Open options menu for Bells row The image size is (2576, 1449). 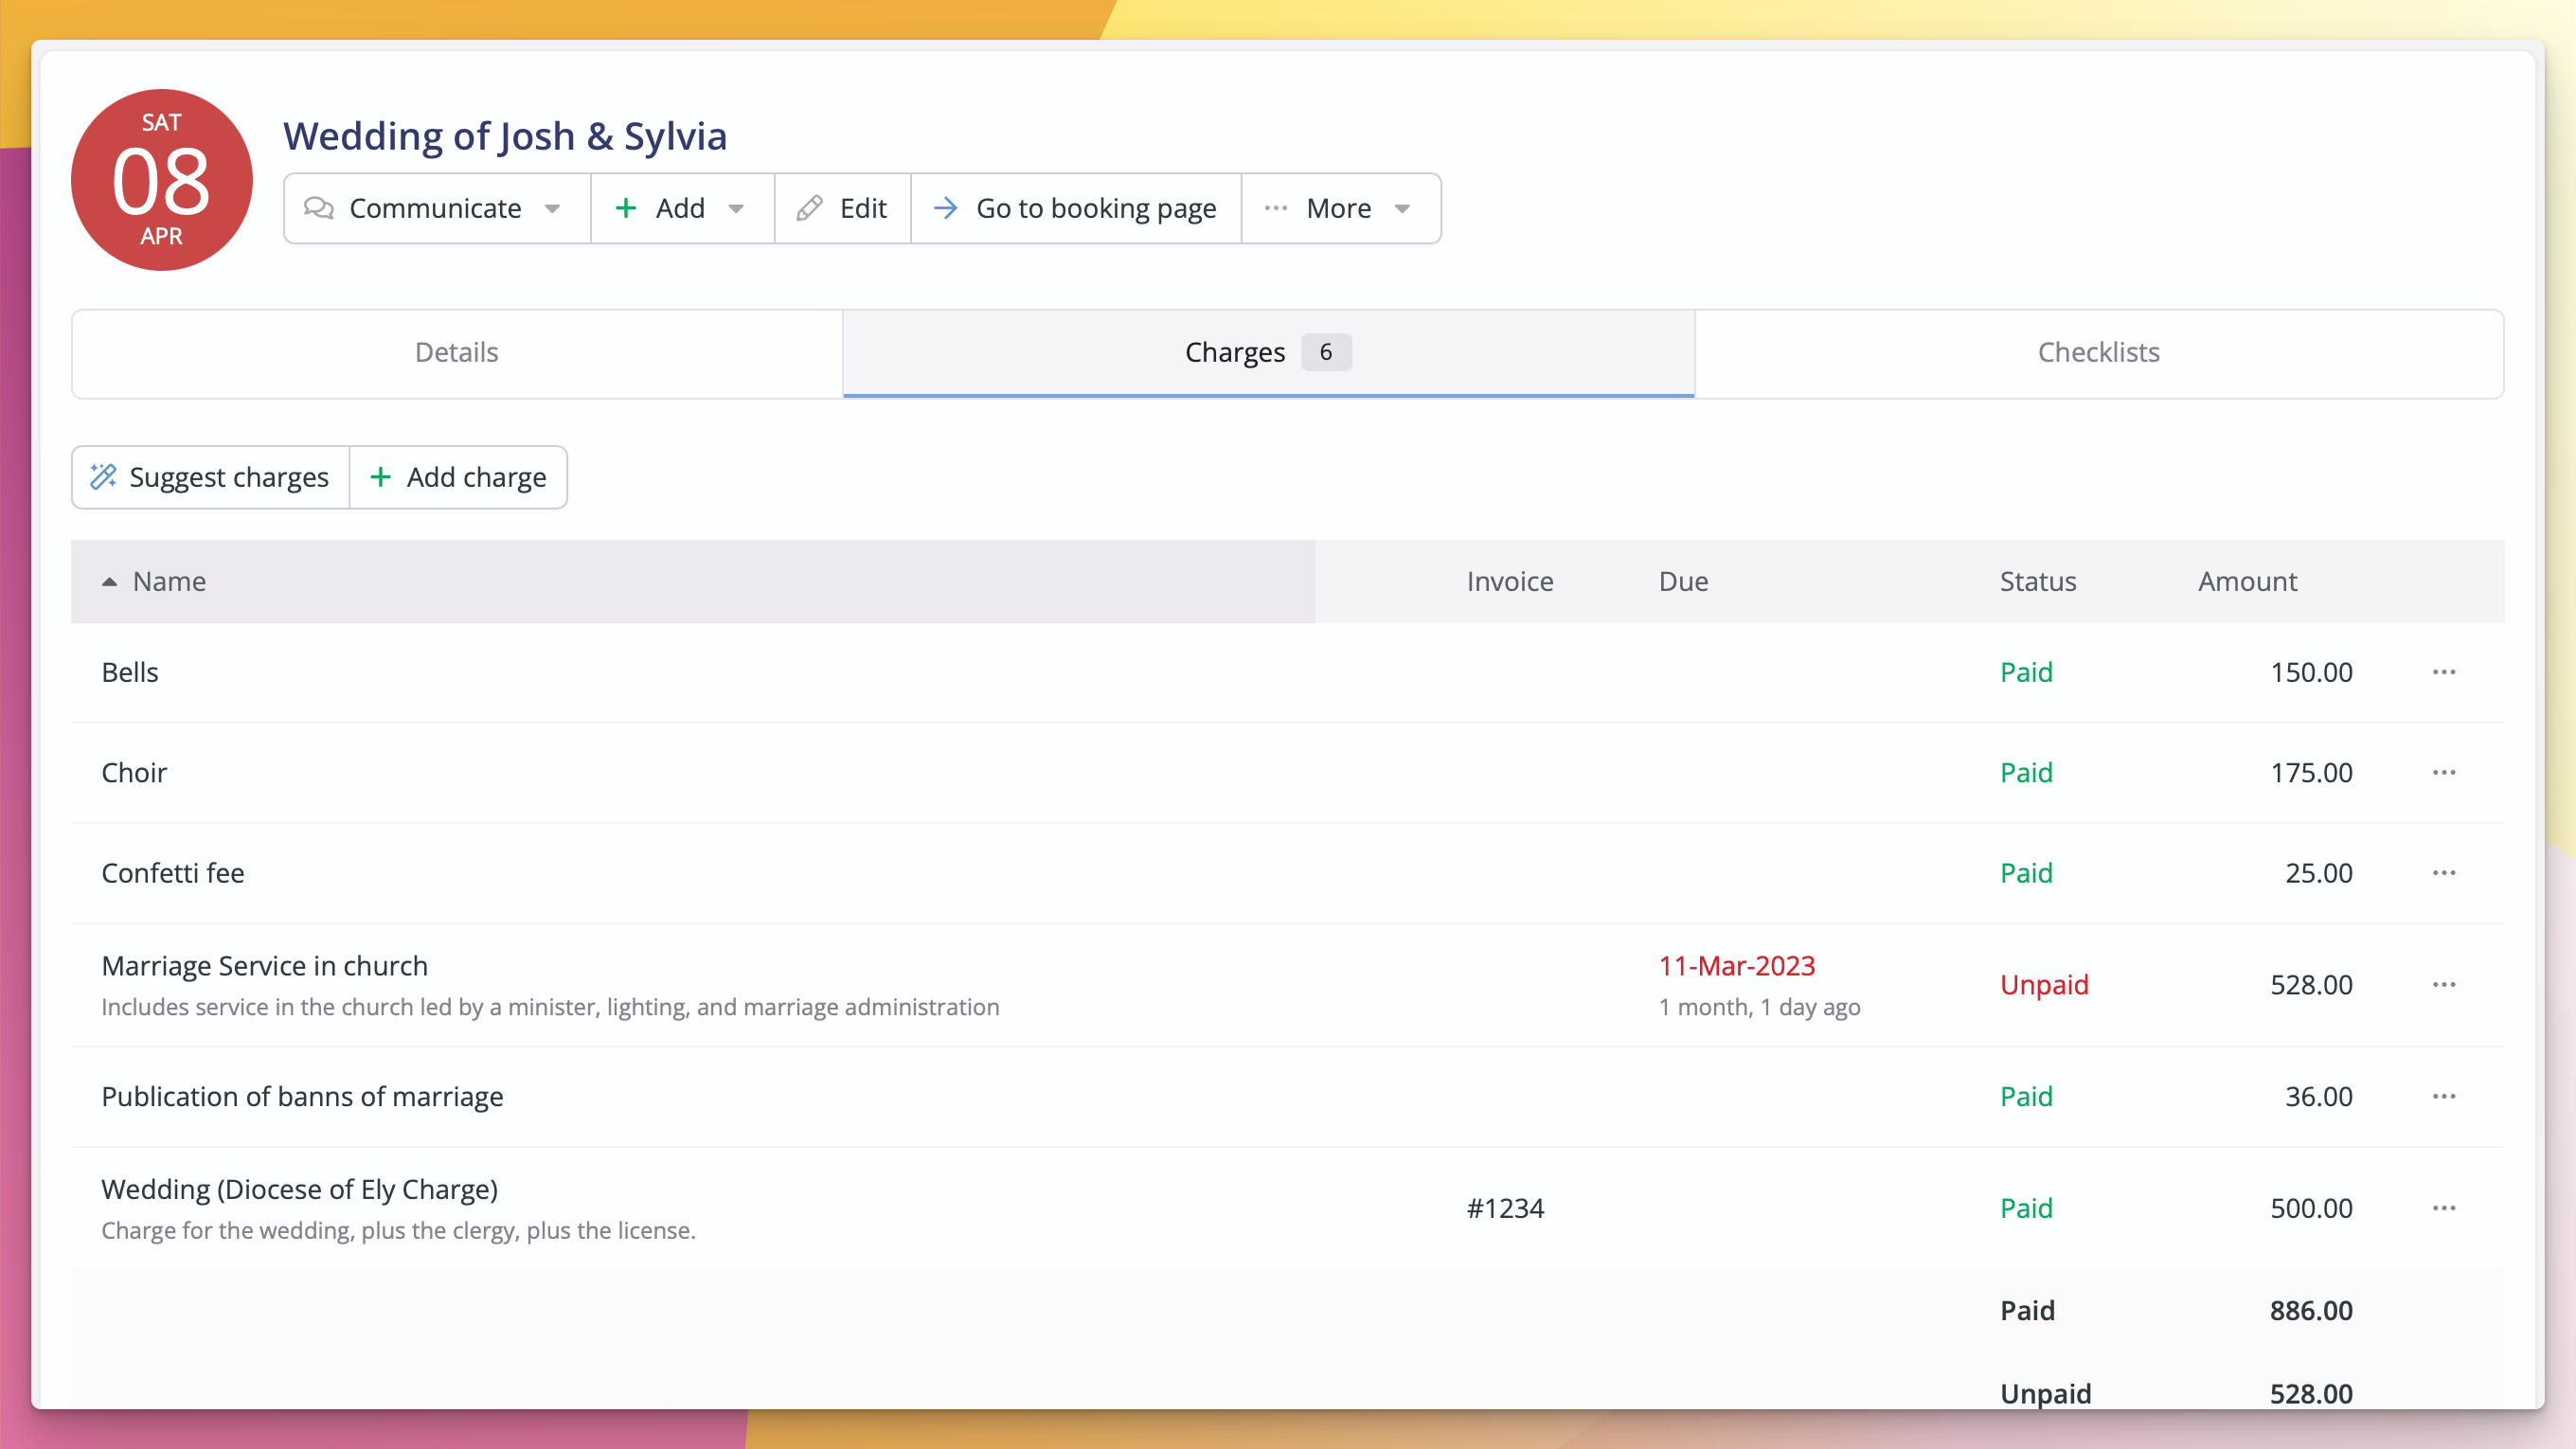pyautogui.click(x=2444, y=672)
